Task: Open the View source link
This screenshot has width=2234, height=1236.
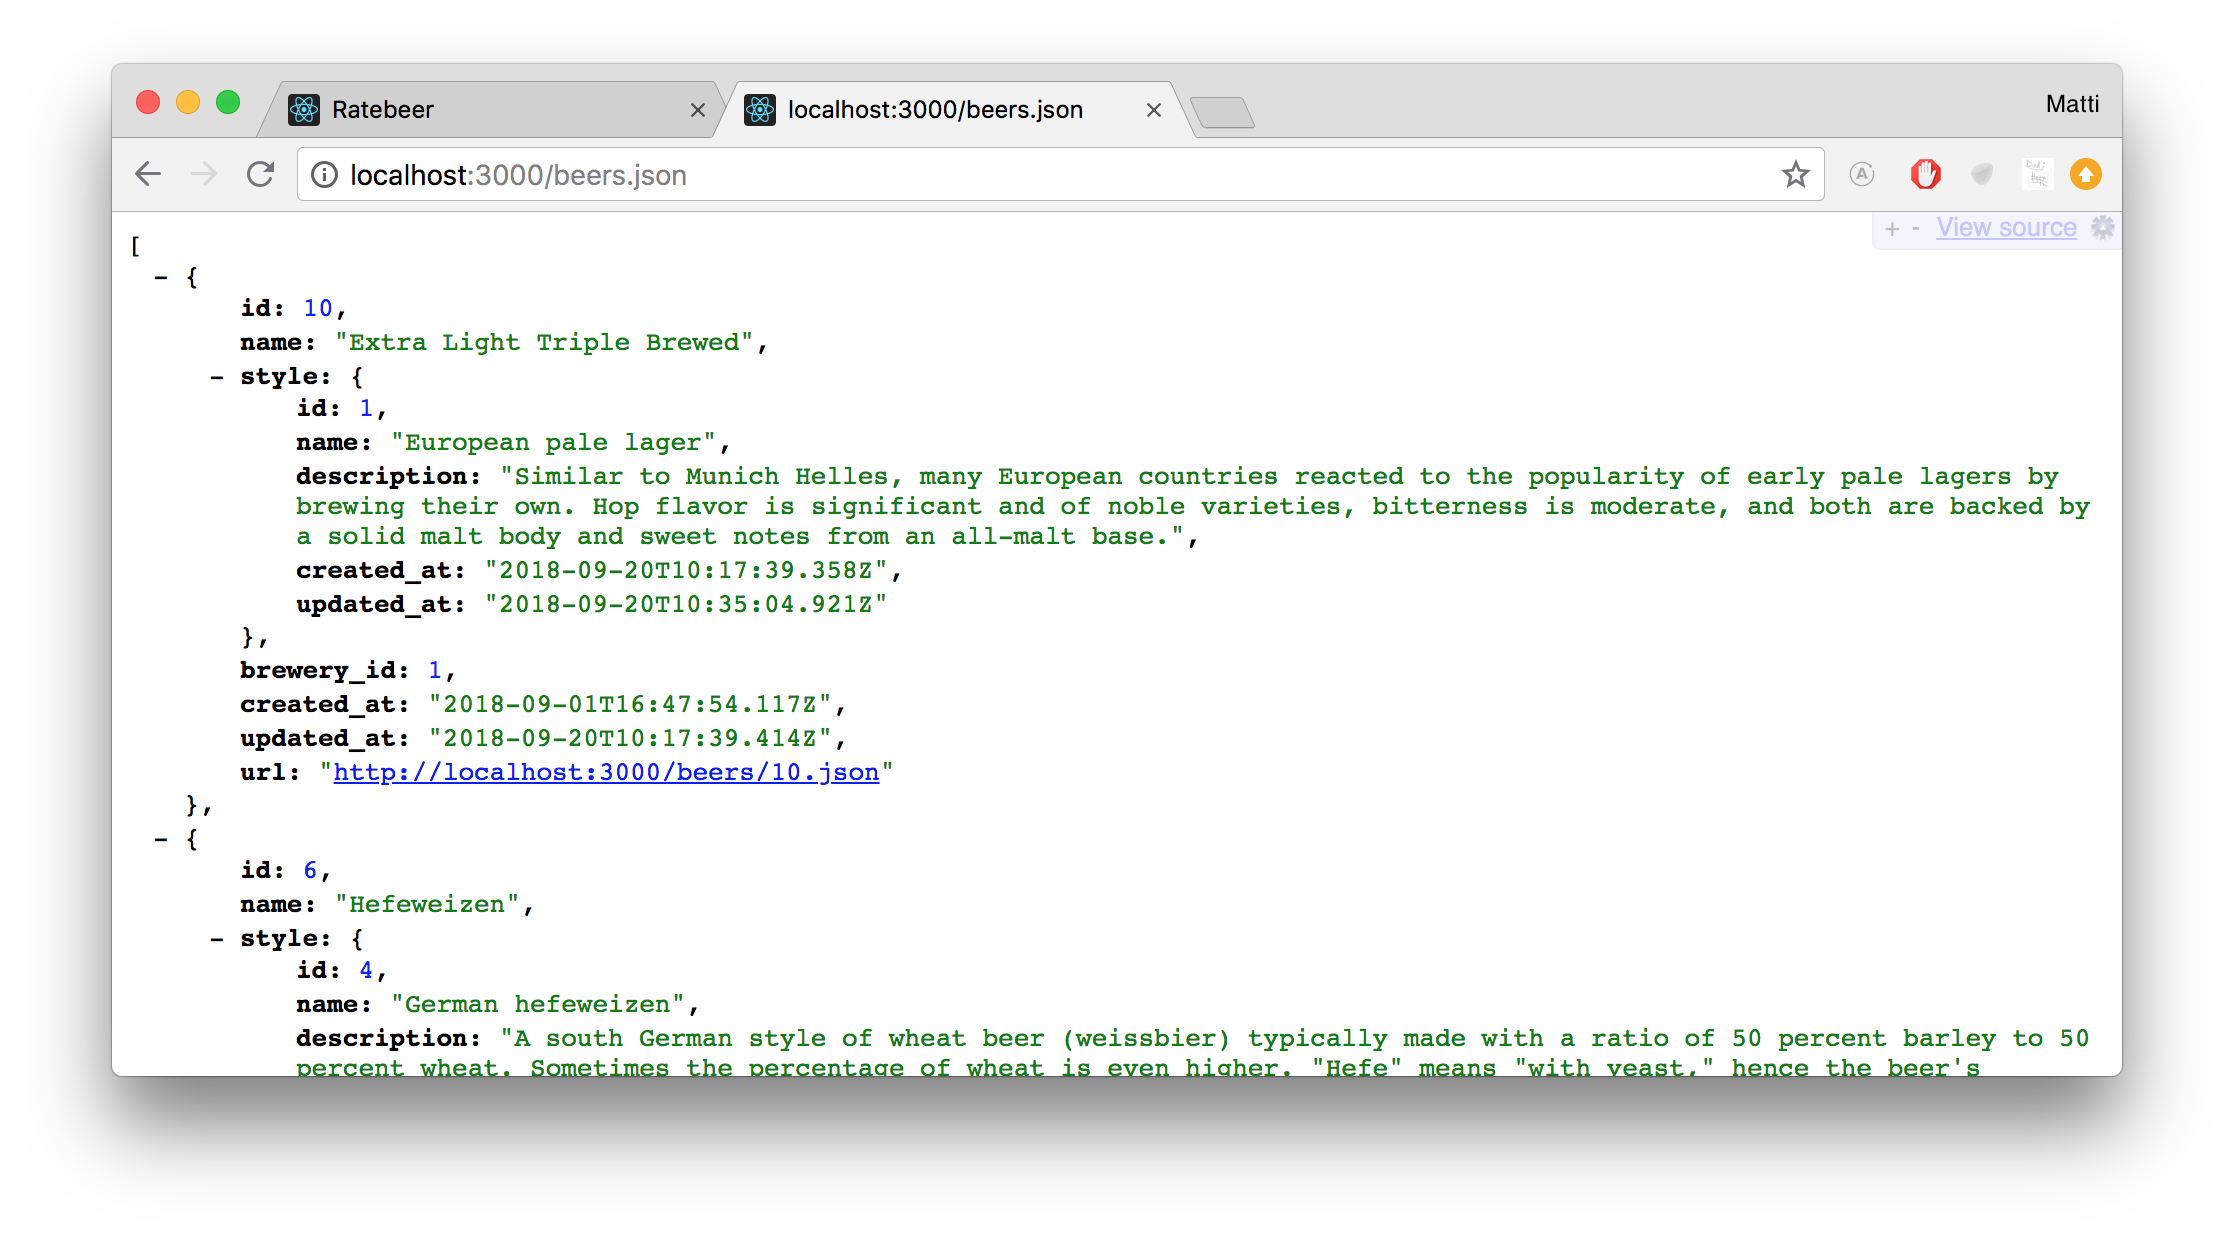Action: point(2006,228)
